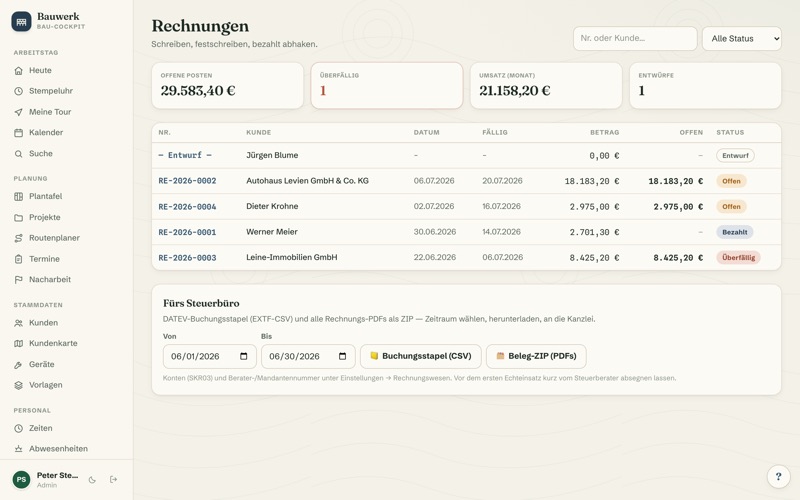Click the Geräte tool icon
Screen dimensions: 800x500
(x=18, y=365)
